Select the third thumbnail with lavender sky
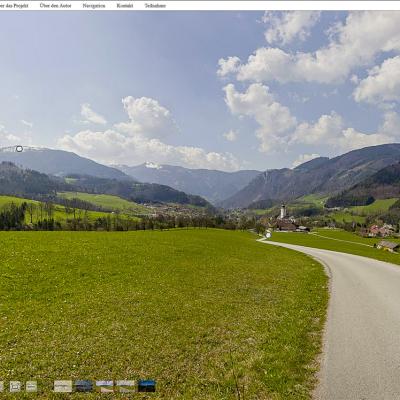Screen dimensions: 400x400 [x=105, y=386]
